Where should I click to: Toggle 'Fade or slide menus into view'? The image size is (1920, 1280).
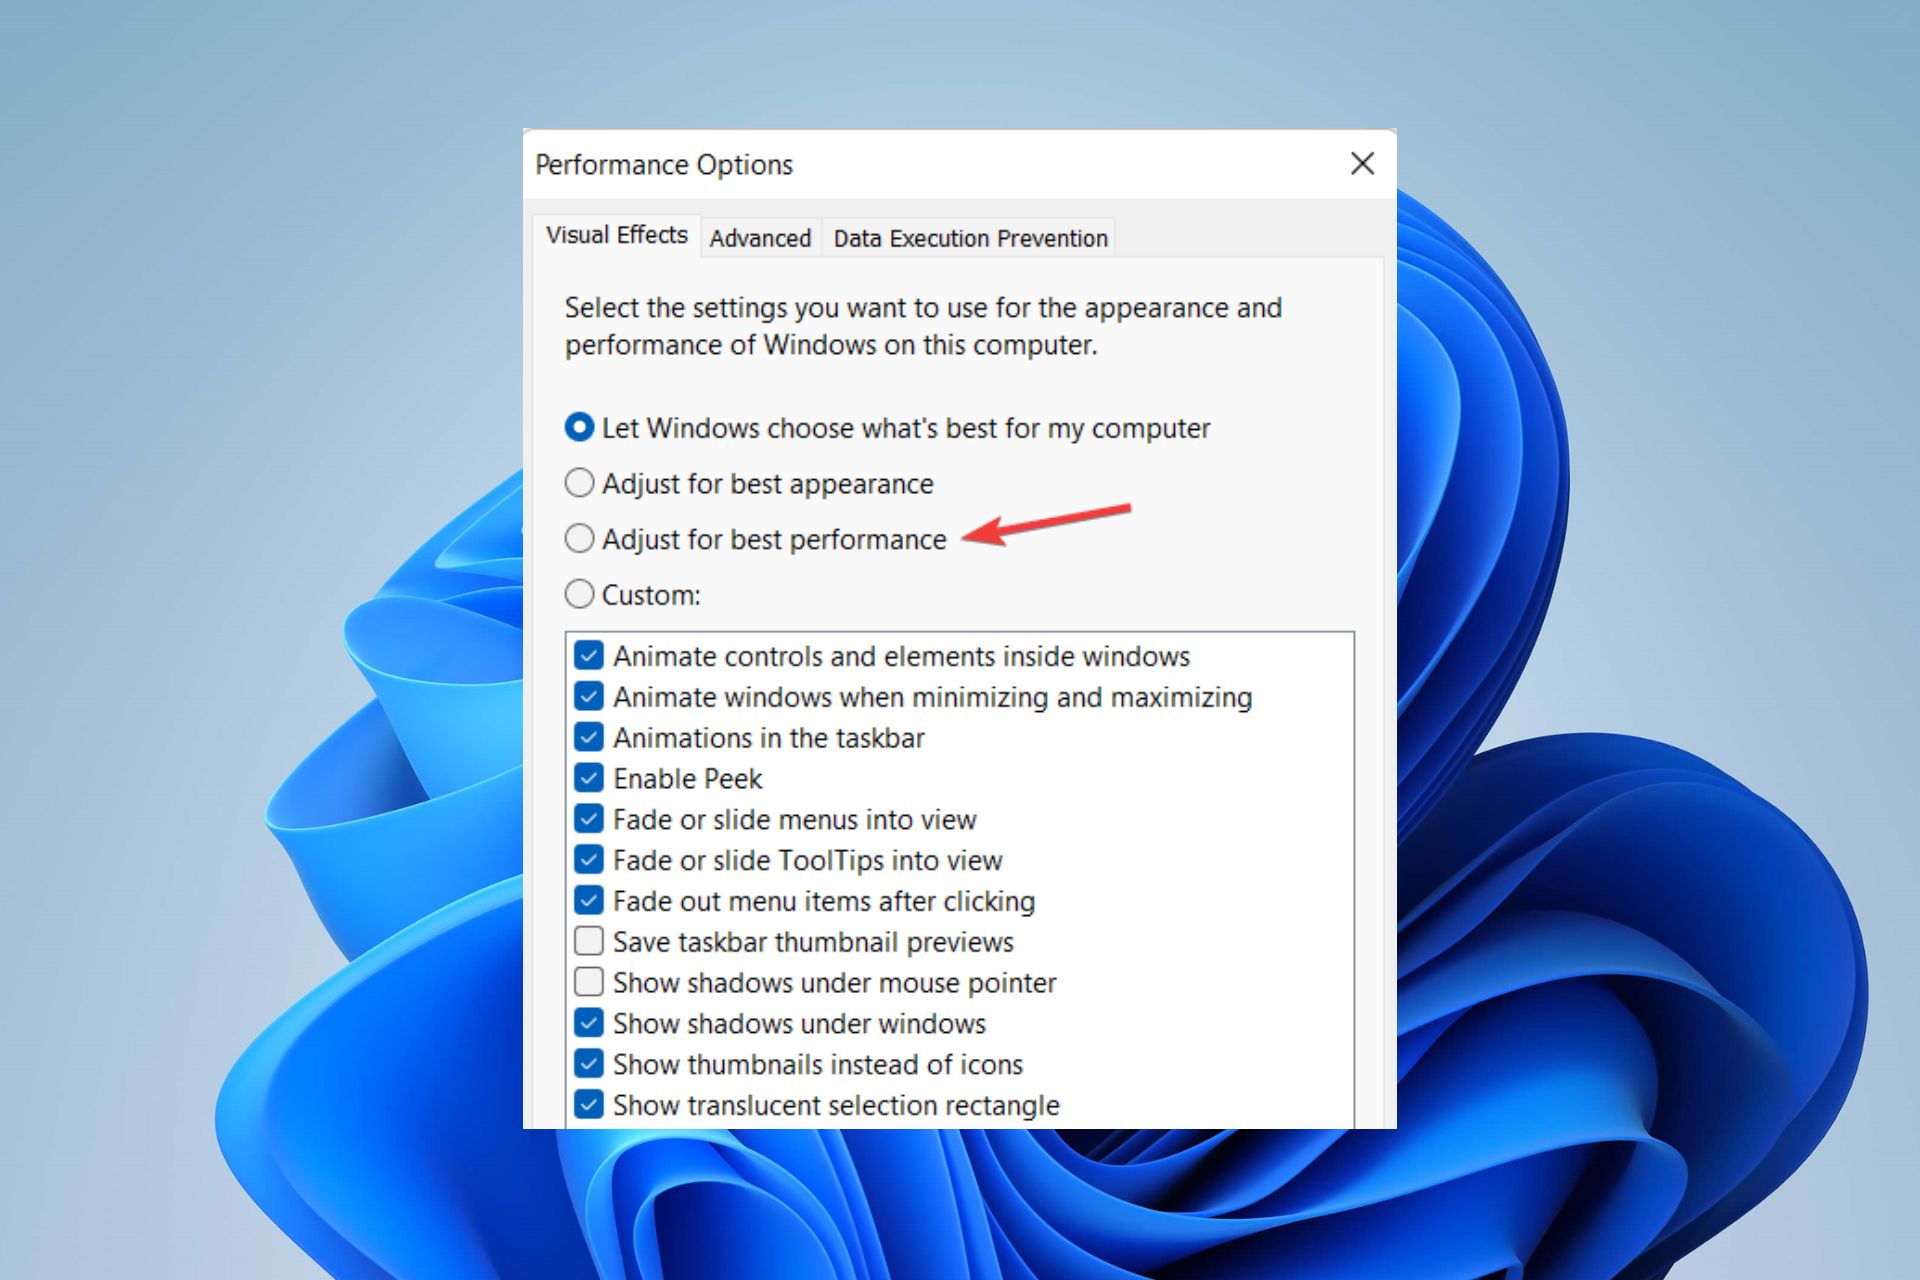click(x=590, y=819)
